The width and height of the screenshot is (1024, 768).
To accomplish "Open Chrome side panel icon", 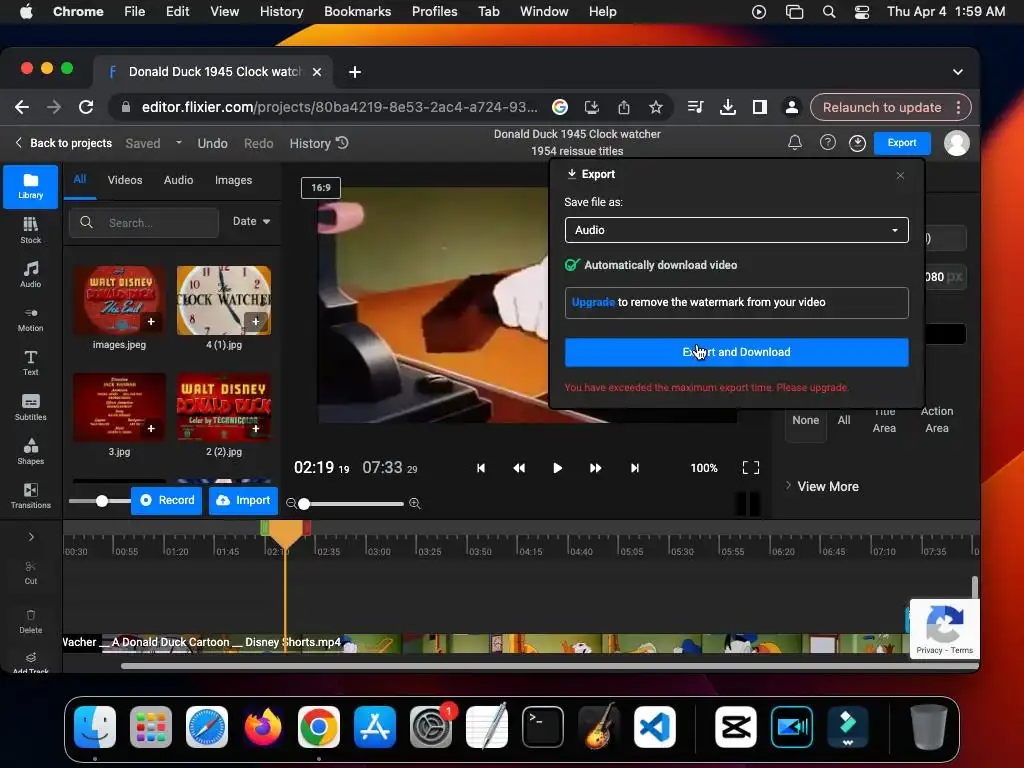I will (x=760, y=107).
